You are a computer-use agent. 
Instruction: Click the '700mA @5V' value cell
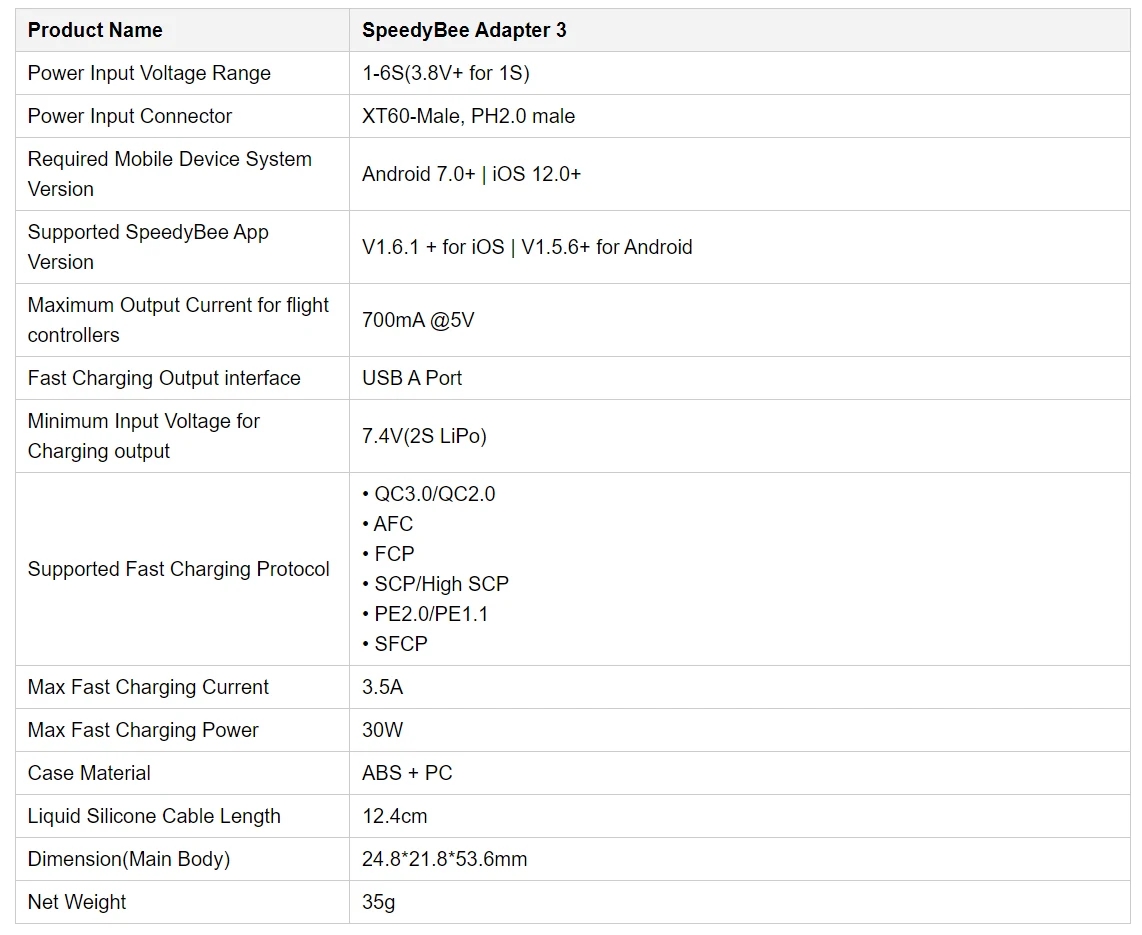(418, 320)
